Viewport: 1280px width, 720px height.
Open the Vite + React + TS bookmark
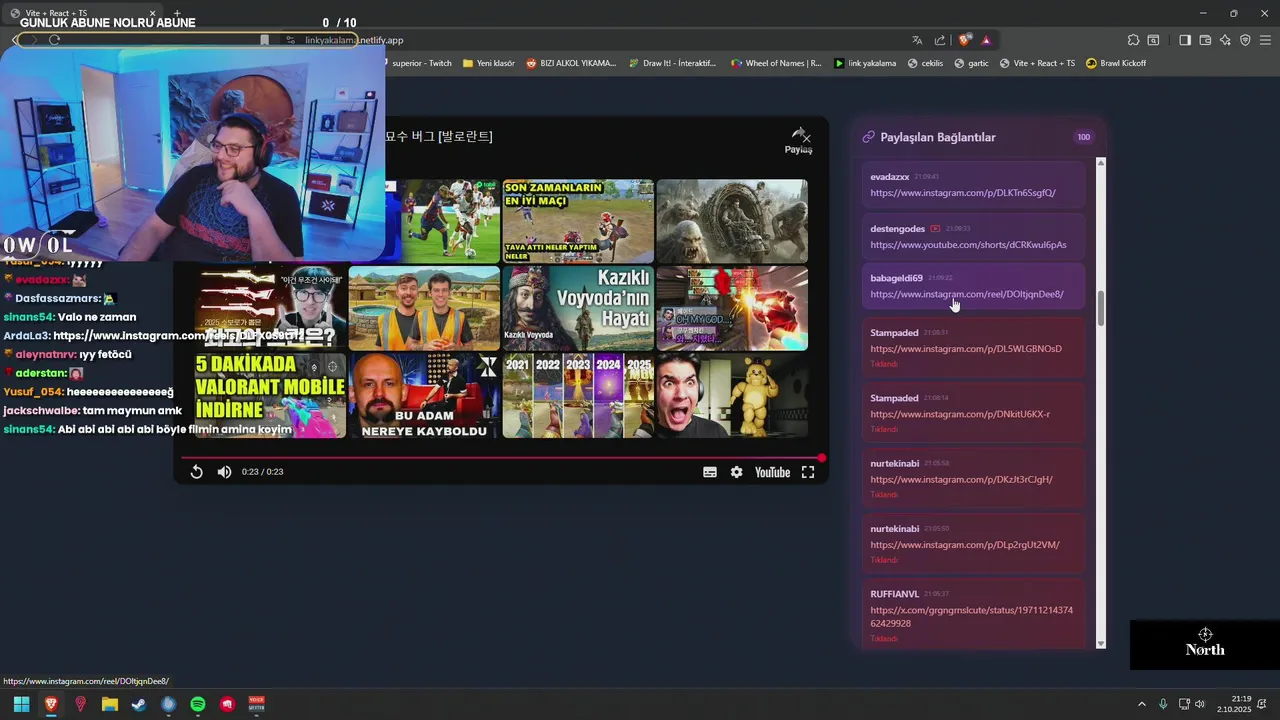click(x=1037, y=63)
